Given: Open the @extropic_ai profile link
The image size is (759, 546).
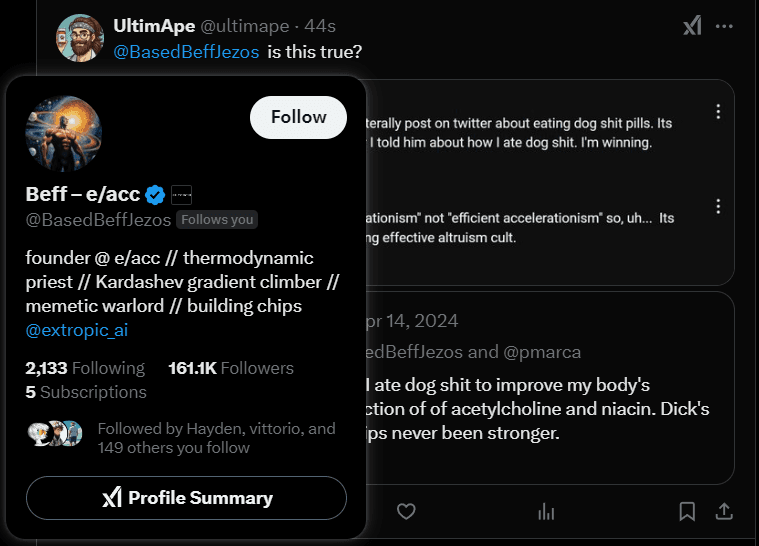Looking at the screenshot, I should 77,330.
